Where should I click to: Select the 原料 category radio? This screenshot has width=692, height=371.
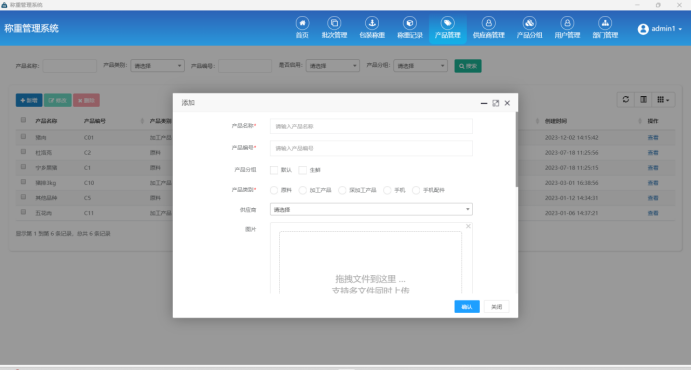pos(274,190)
